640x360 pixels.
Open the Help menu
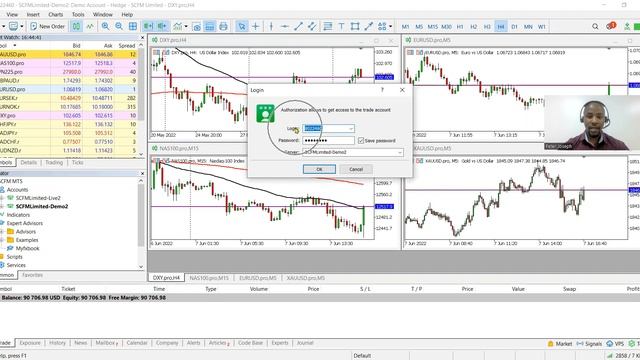coord(127,14)
